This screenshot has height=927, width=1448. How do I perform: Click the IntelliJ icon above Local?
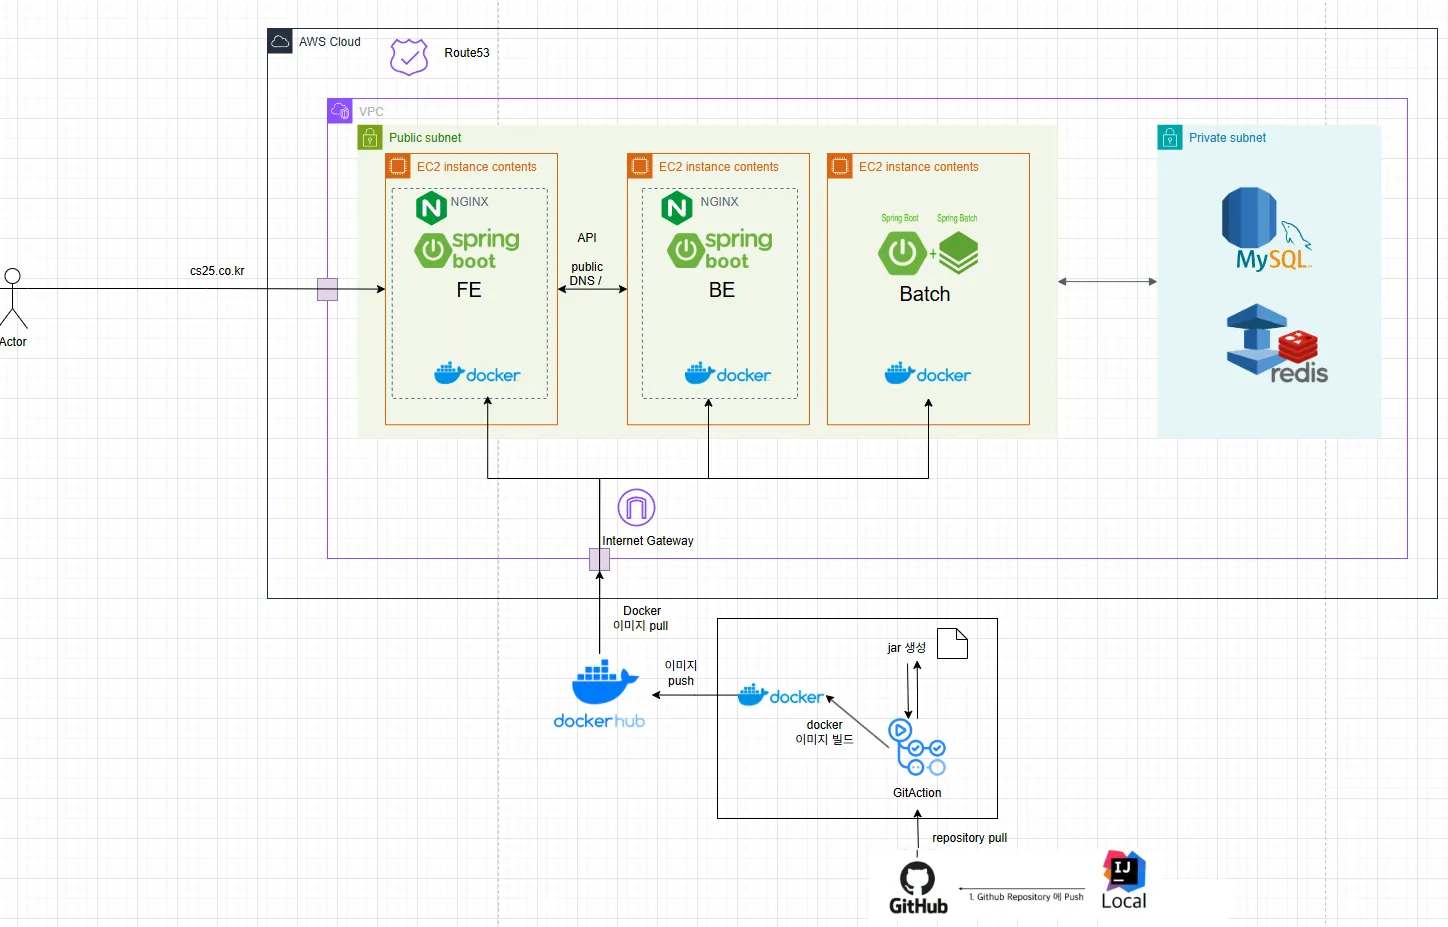1124,869
